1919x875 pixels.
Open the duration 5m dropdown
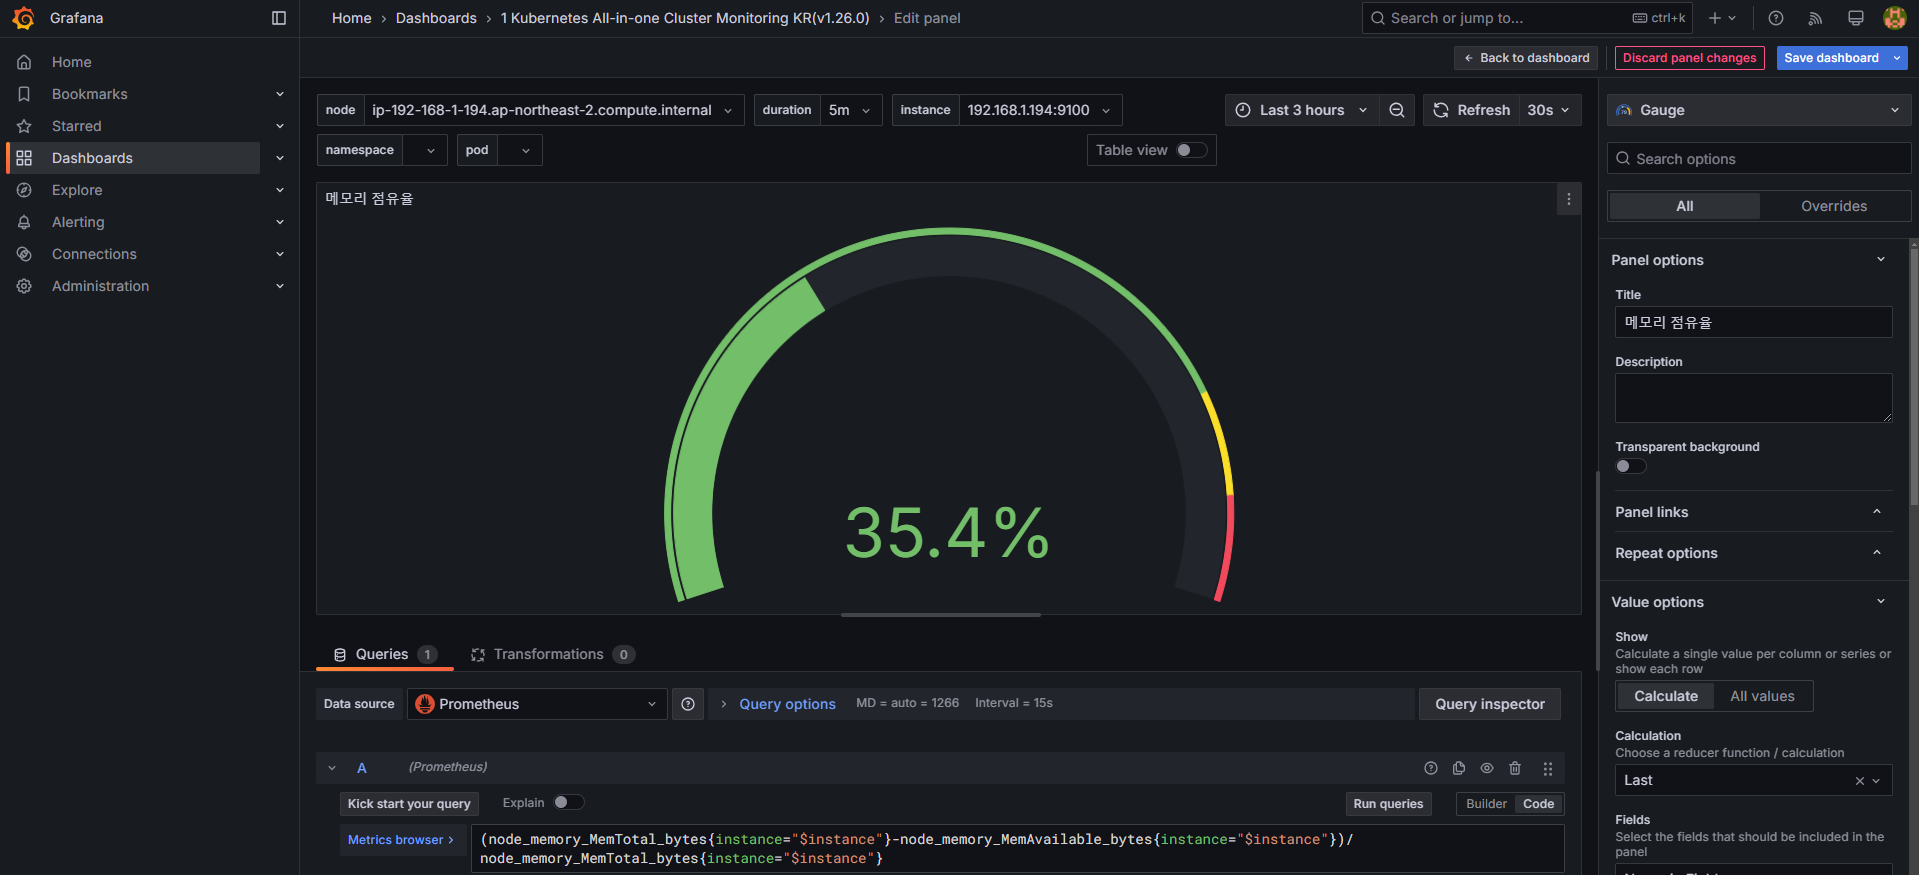(x=851, y=110)
